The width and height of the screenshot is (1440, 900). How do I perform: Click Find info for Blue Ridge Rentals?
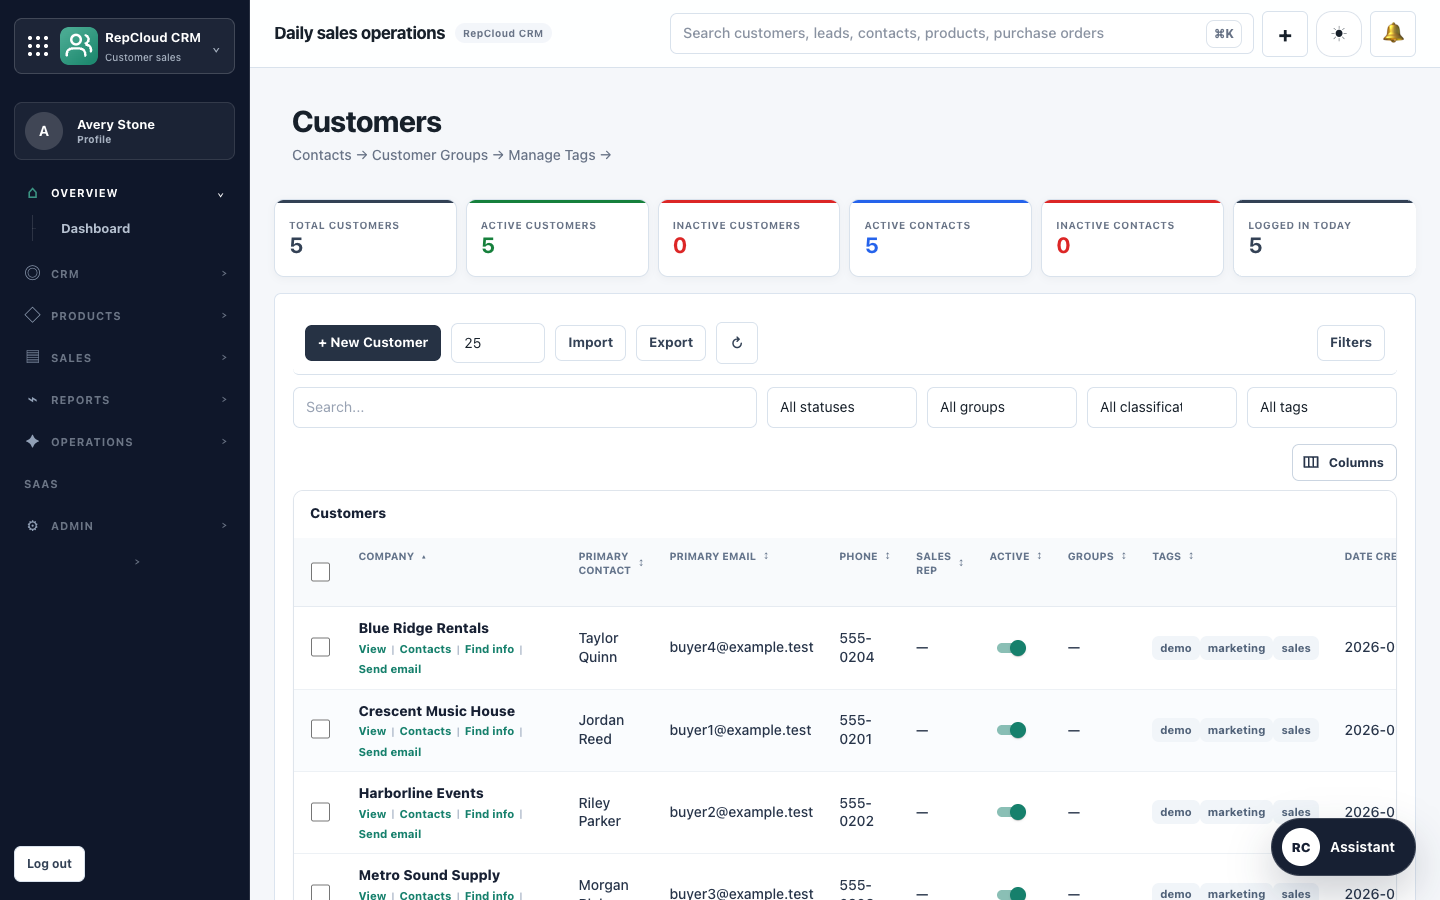[489, 649]
